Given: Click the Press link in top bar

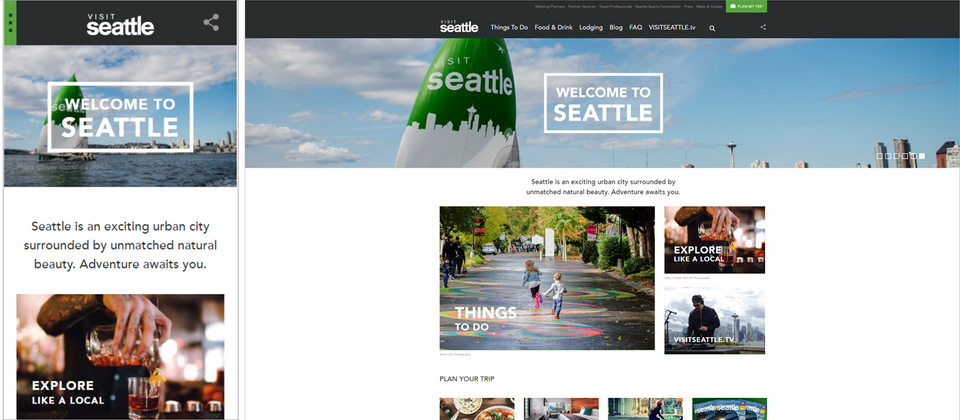Looking at the screenshot, I should (x=689, y=7).
